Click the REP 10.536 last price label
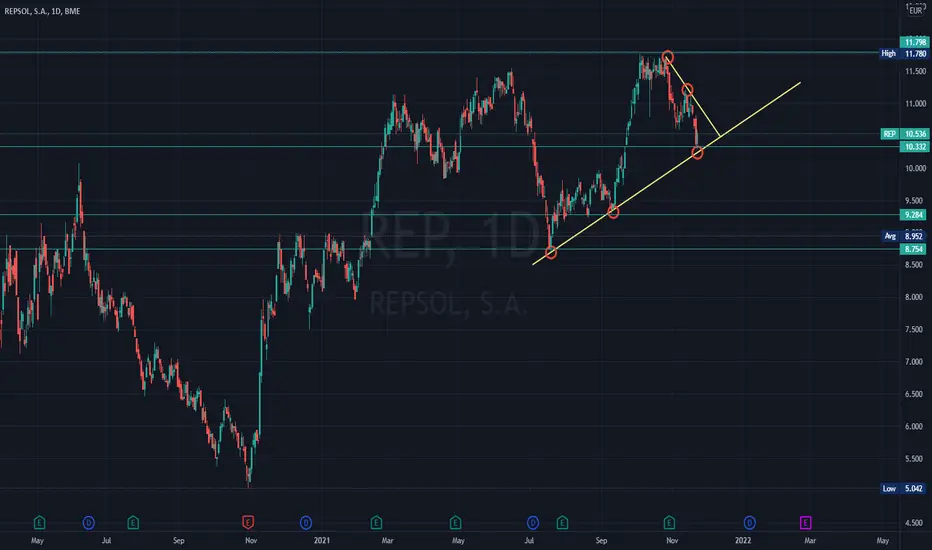The width and height of the screenshot is (932, 550). pos(904,134)
